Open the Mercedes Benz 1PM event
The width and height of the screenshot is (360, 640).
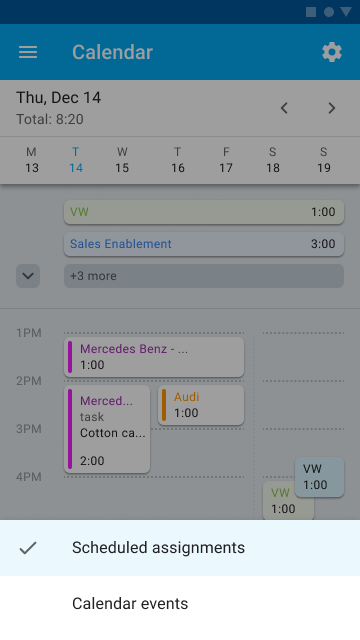click(x=154, y=357)
